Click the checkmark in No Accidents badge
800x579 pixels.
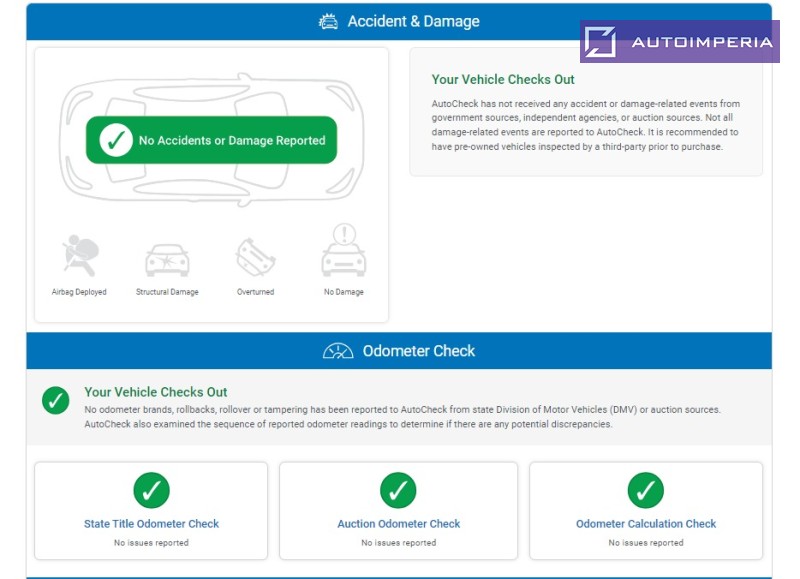(x=116, y=140)
